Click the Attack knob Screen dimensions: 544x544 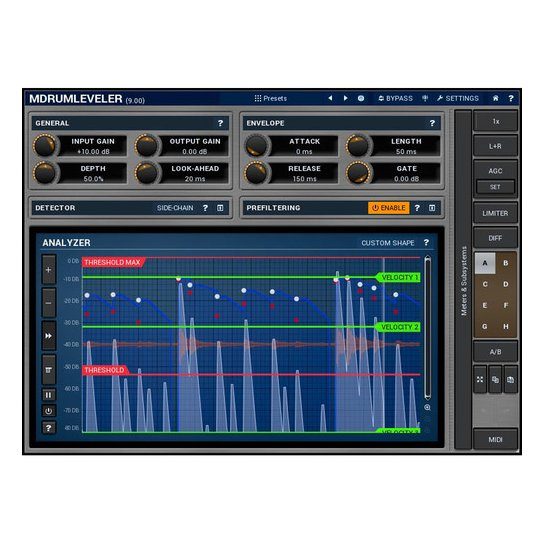click(256, 146)
